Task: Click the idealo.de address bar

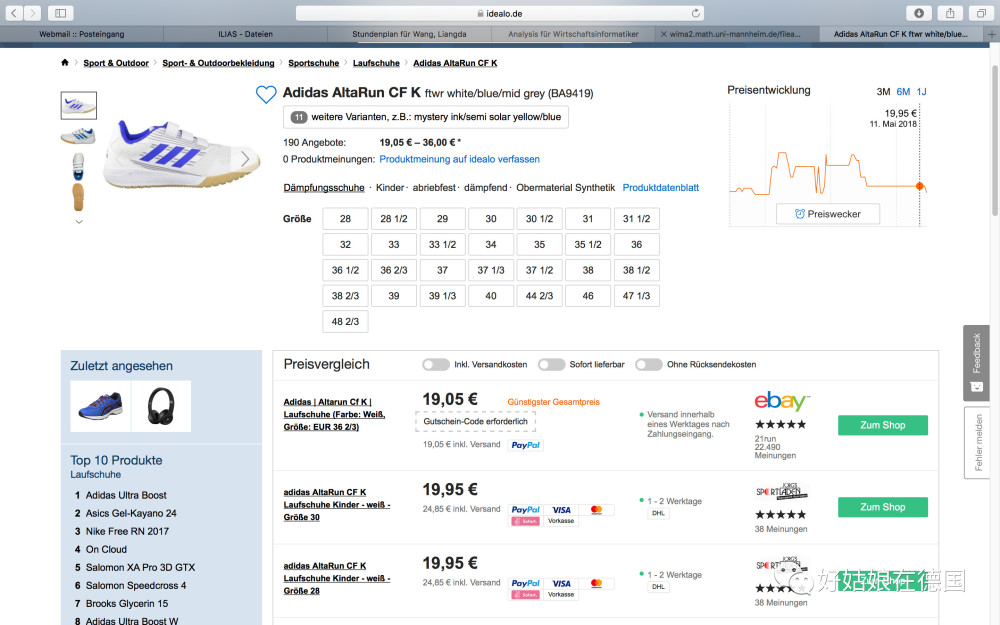Action: [x=499, y=13]
